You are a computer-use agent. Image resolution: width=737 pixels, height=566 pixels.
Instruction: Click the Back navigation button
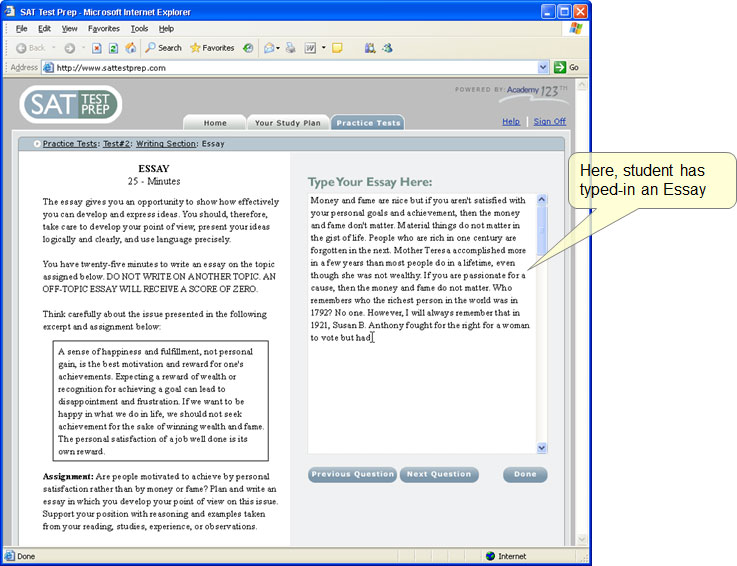tap(31, 48)
